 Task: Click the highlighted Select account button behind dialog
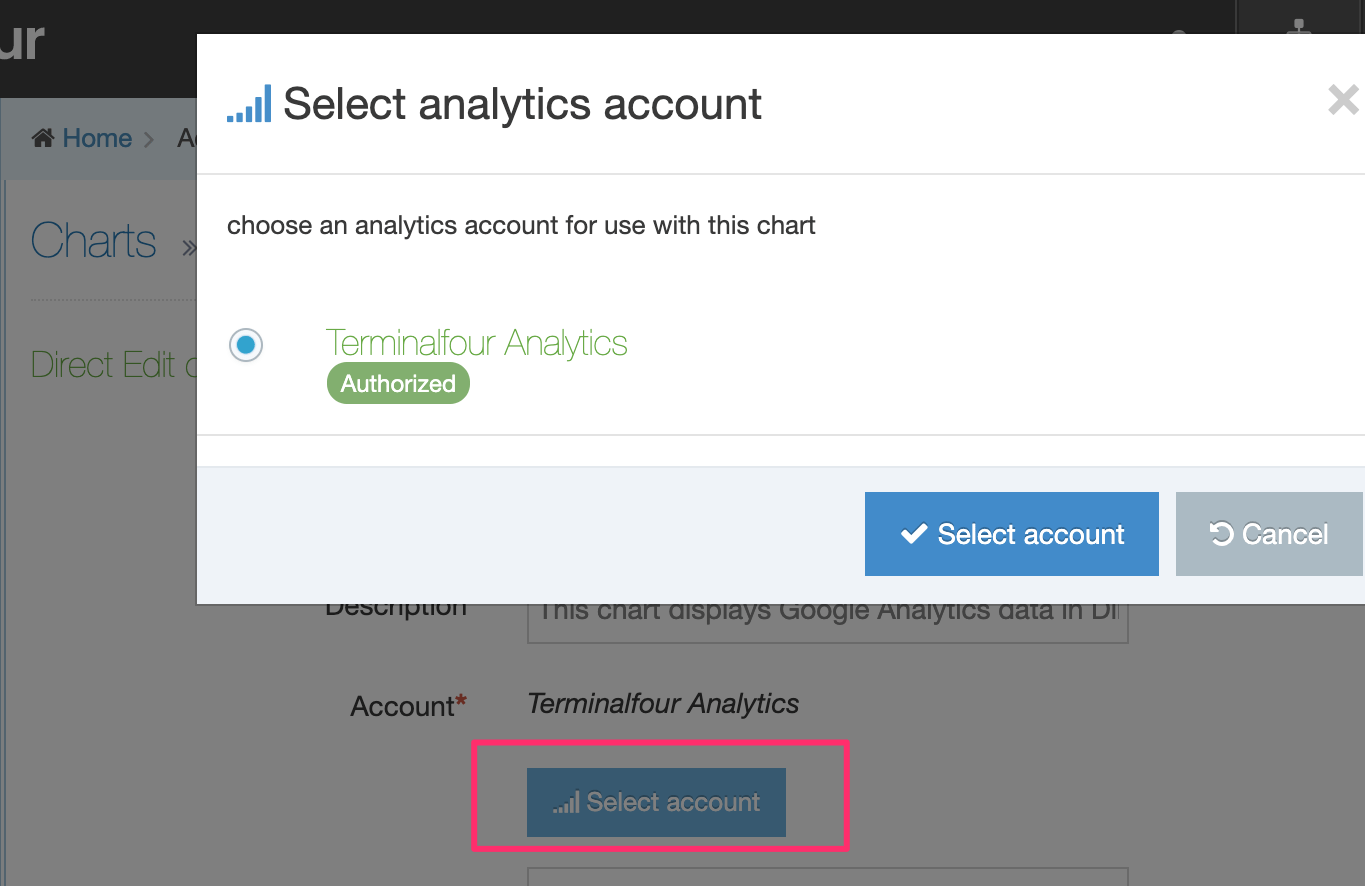tap(656, 802)
